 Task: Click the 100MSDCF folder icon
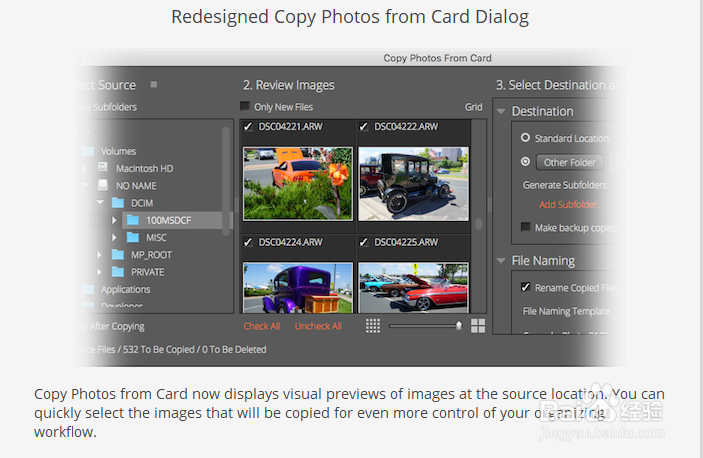pos(133,220)
